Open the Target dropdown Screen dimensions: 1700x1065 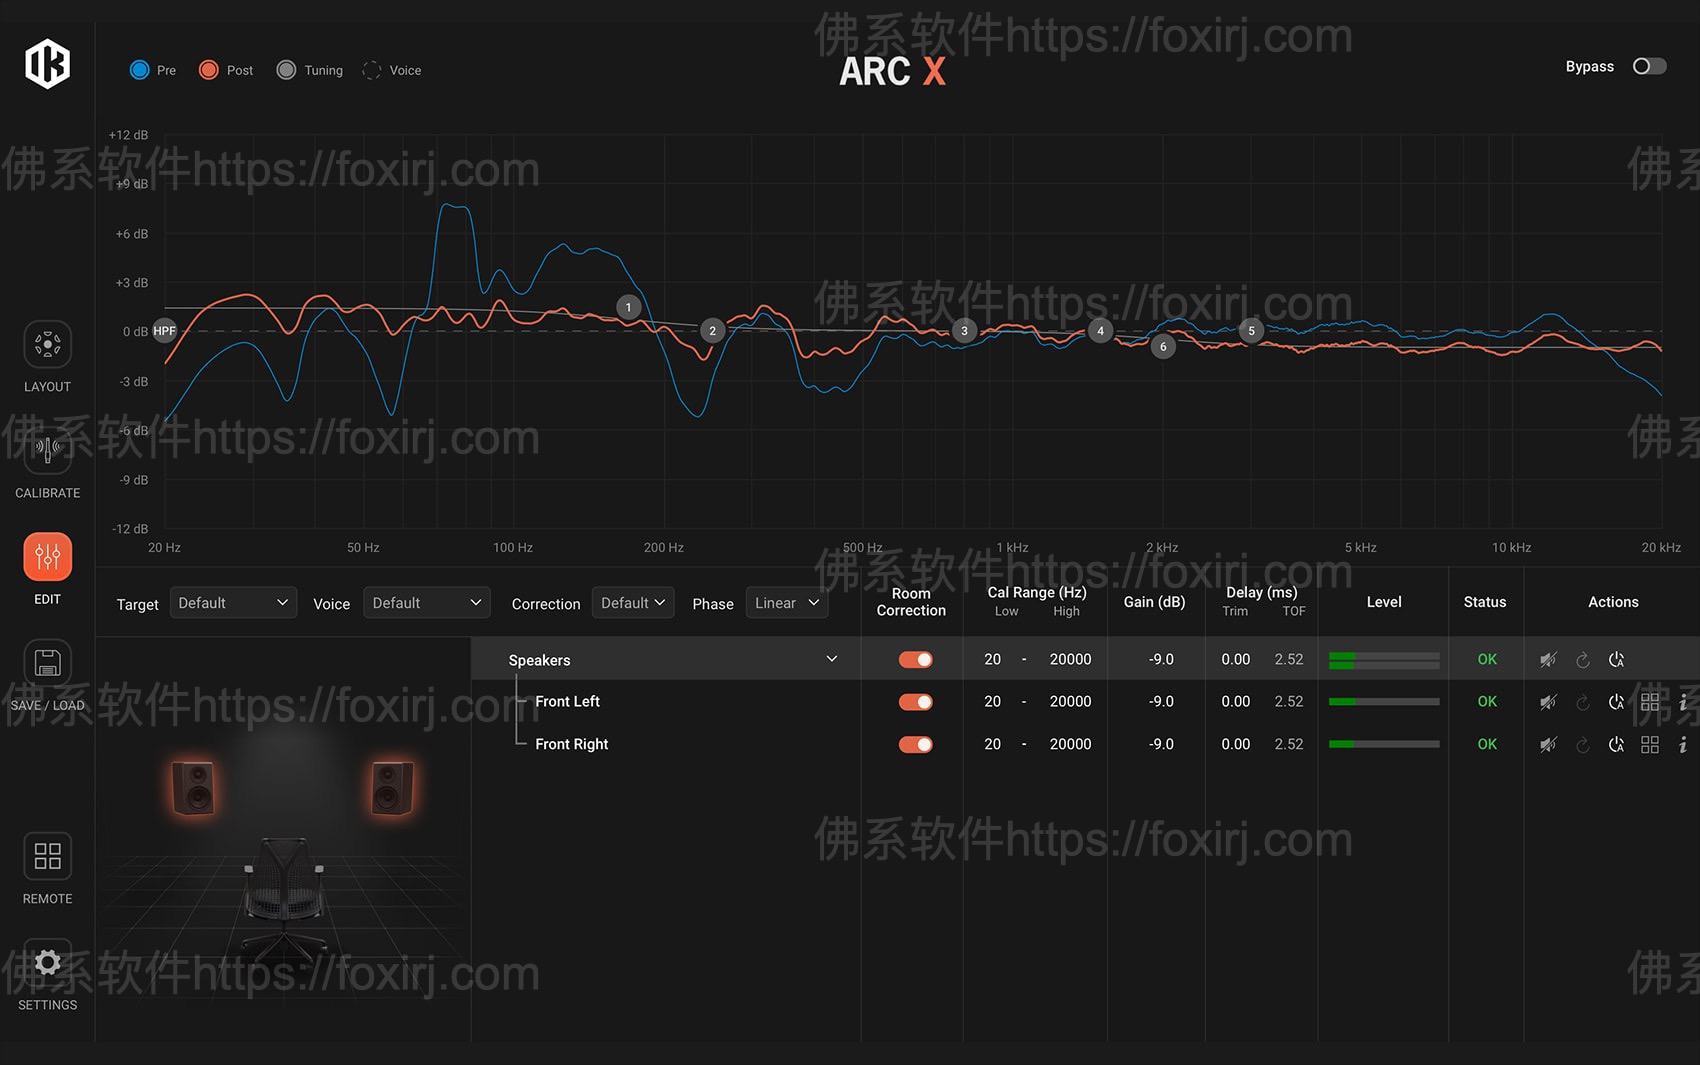point(233,603)
